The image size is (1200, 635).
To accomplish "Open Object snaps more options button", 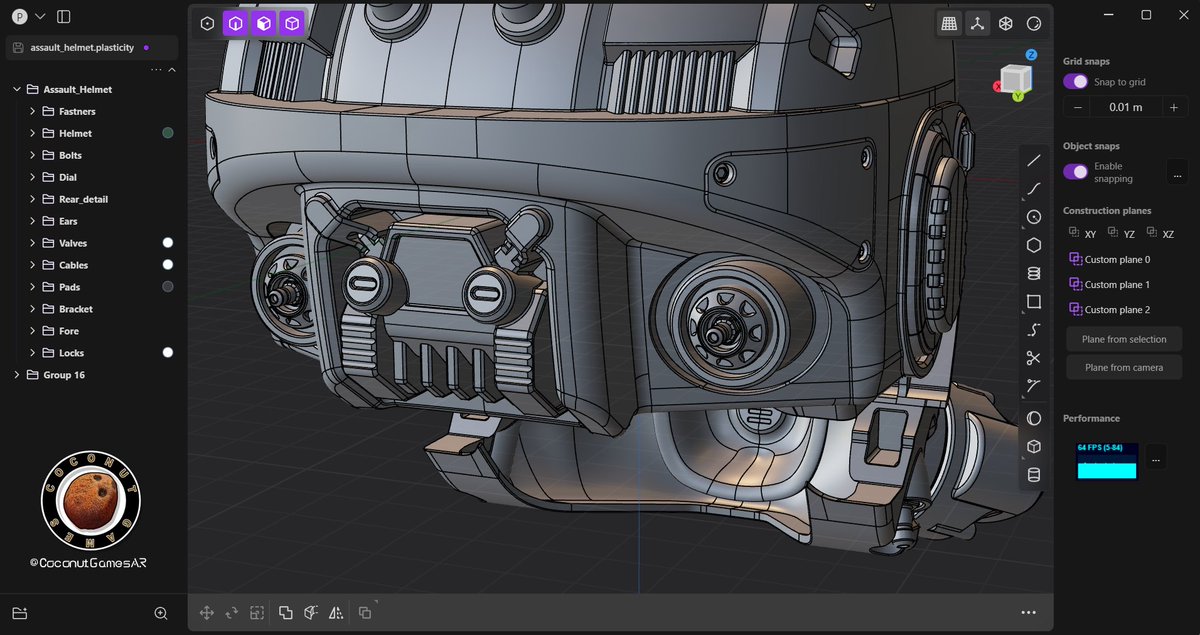I will click(1177, 172).
